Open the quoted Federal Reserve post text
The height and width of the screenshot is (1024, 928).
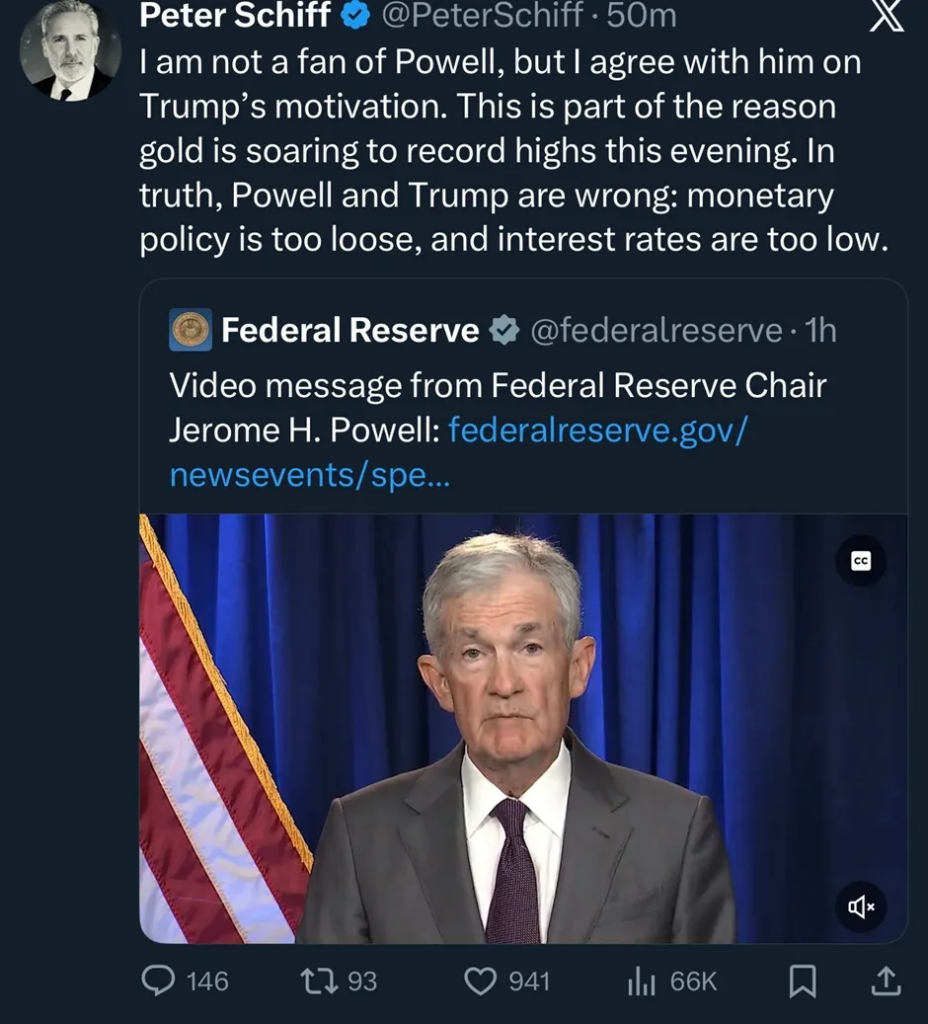[x=497, y=385]
